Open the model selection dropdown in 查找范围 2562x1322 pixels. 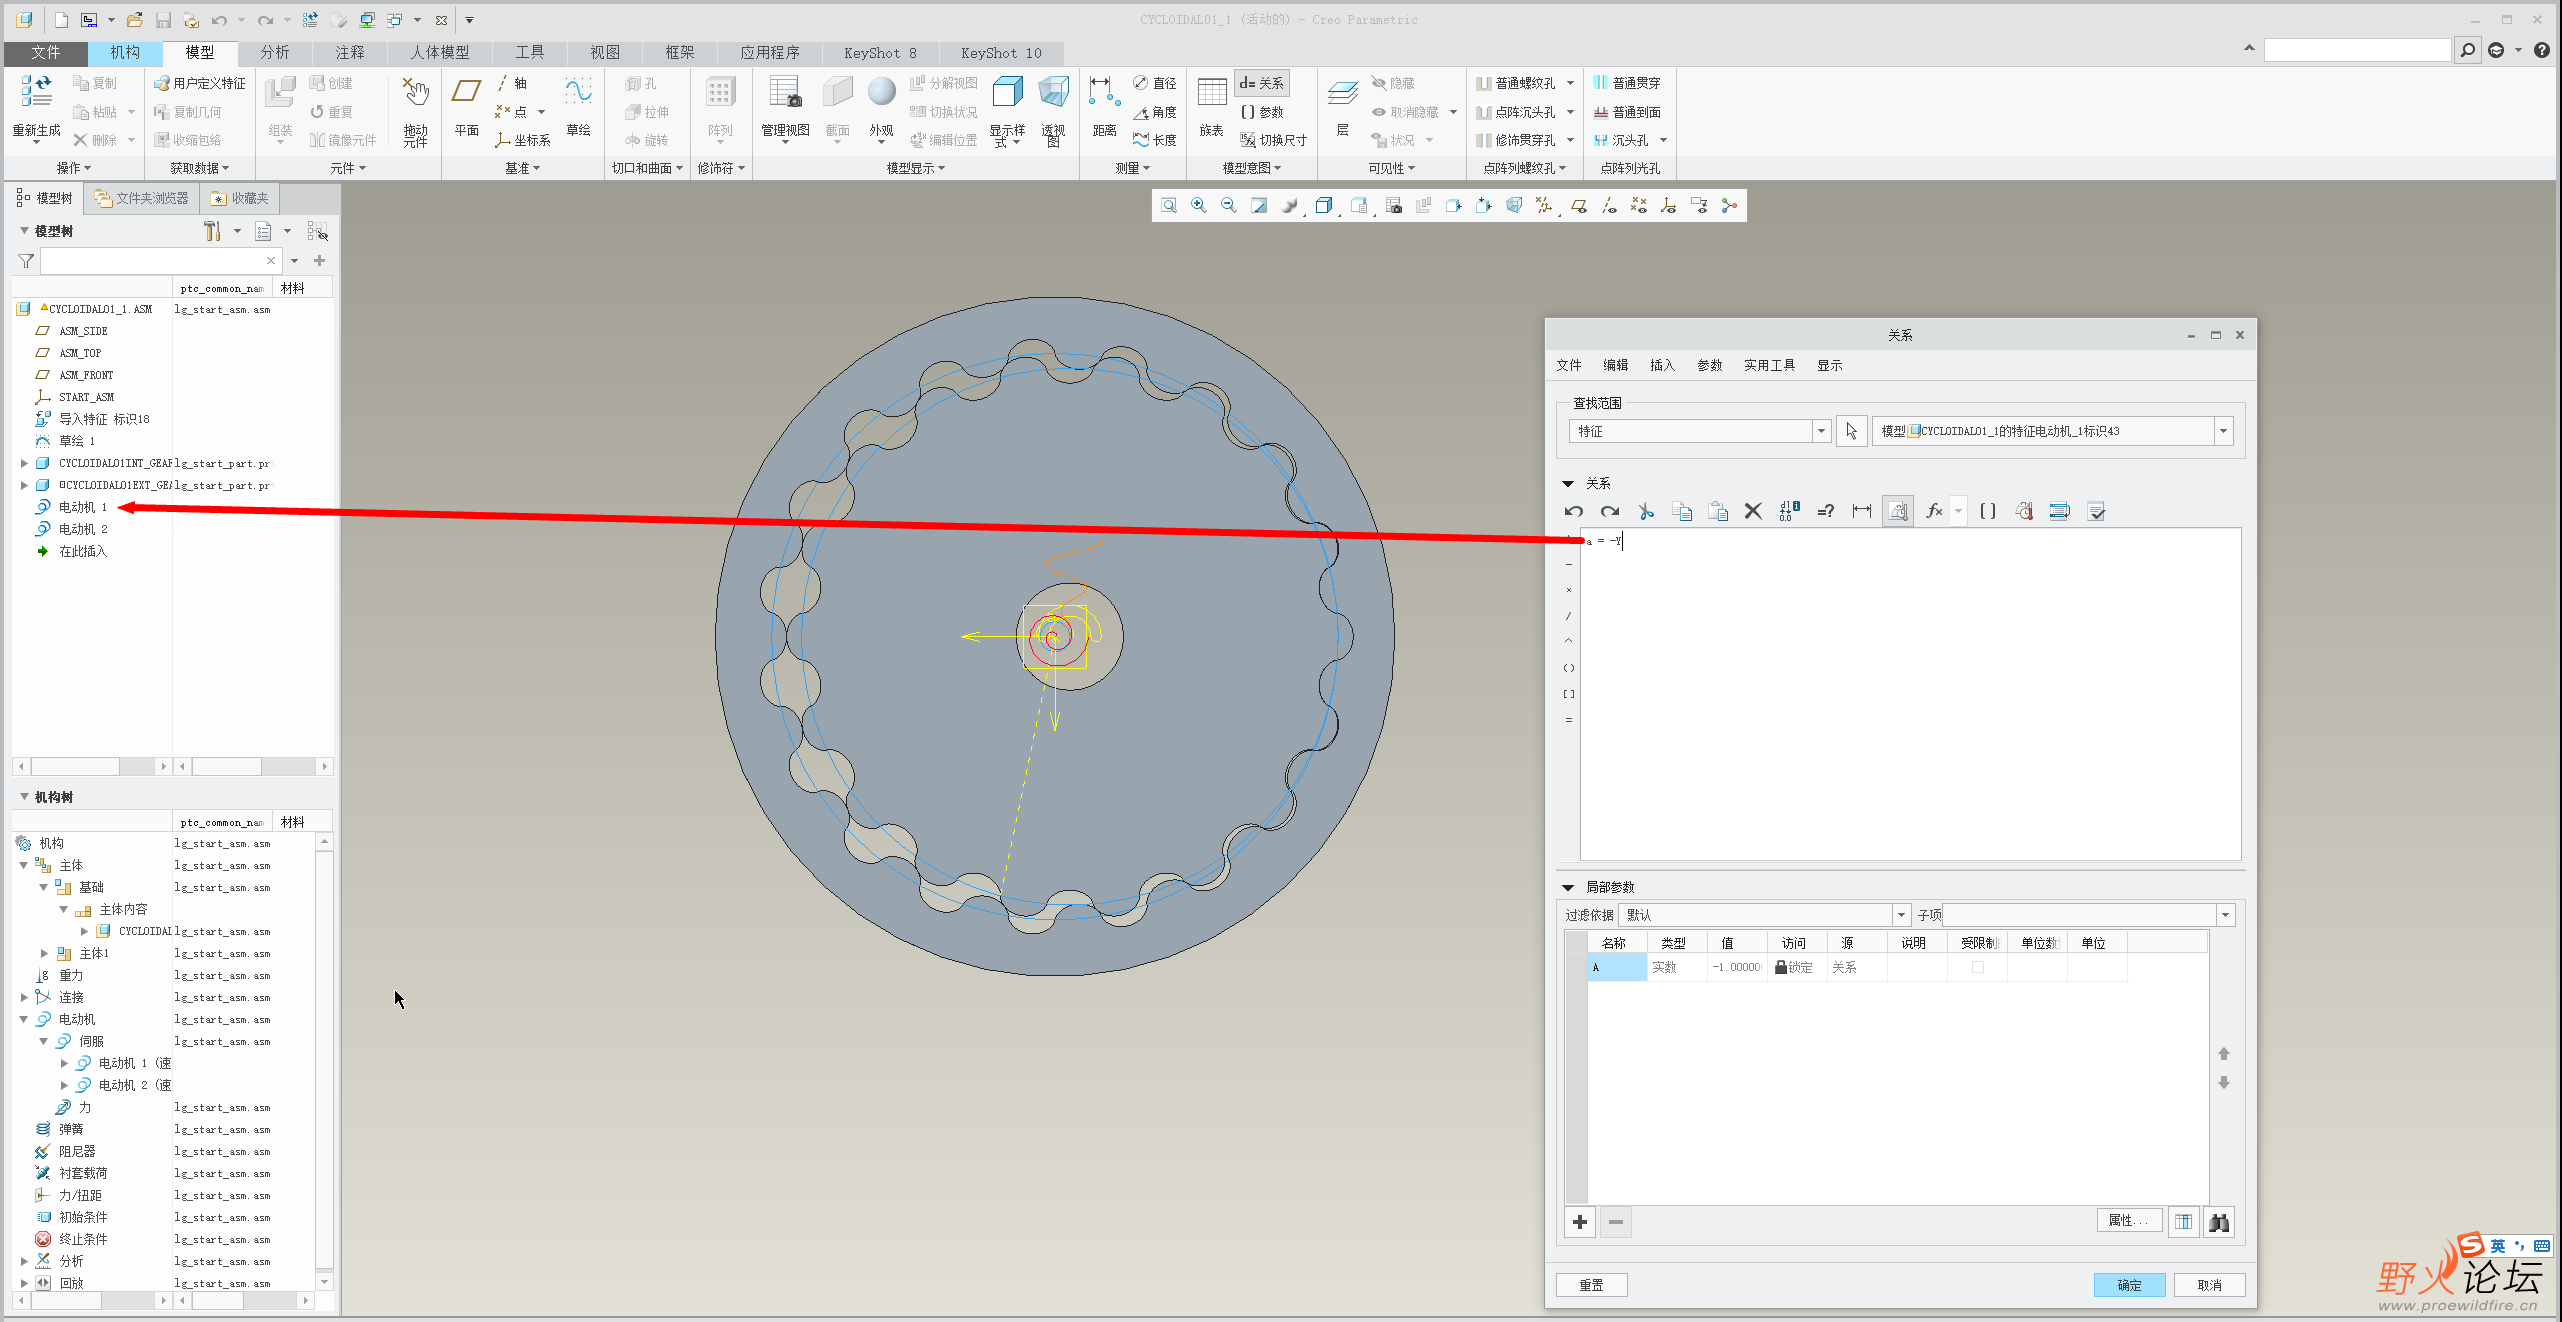(2223, 431)
